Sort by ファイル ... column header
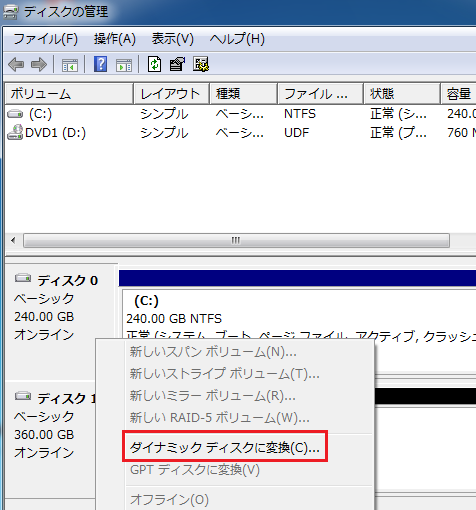The image size is (476, 510). pos(320,94)
